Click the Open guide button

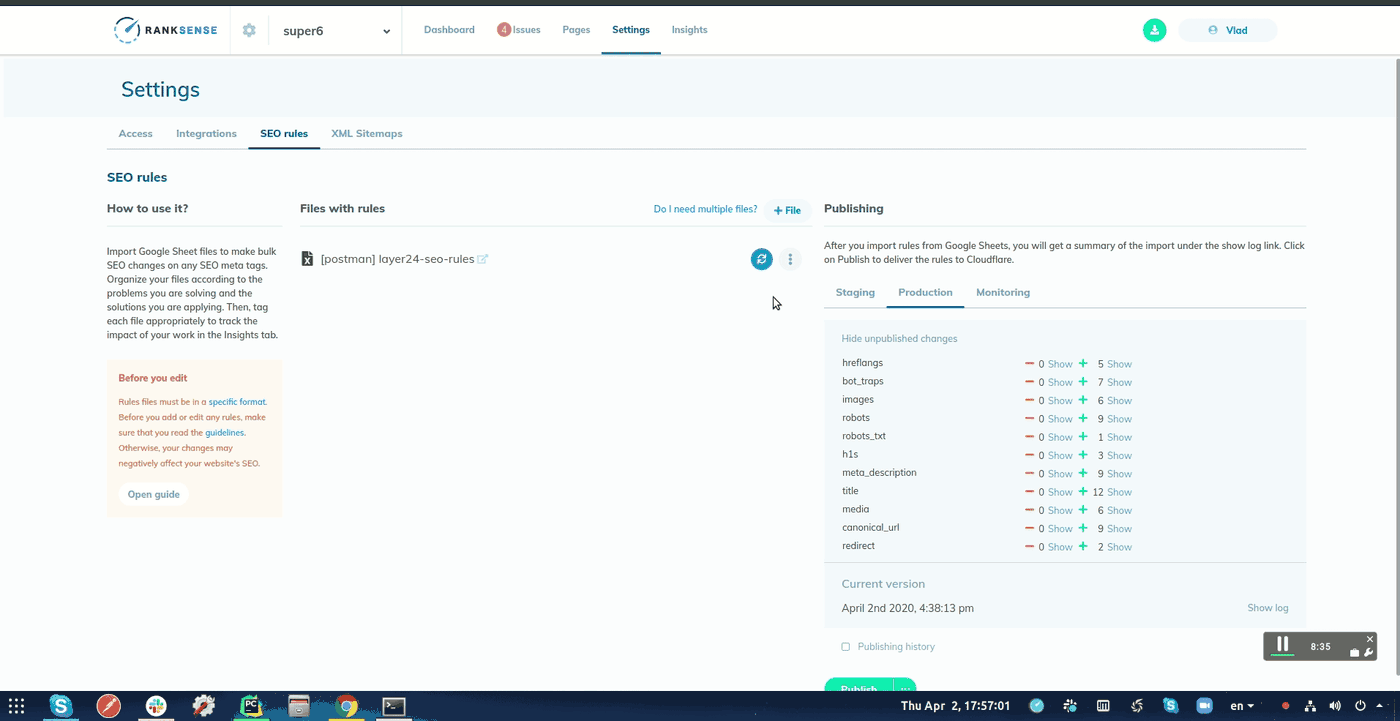[x=154, y=494]
